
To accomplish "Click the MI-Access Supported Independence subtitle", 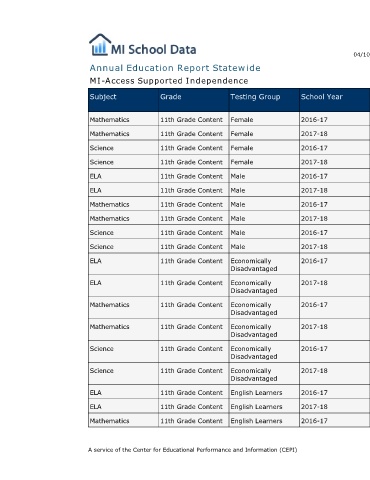I will coord(169,81).
